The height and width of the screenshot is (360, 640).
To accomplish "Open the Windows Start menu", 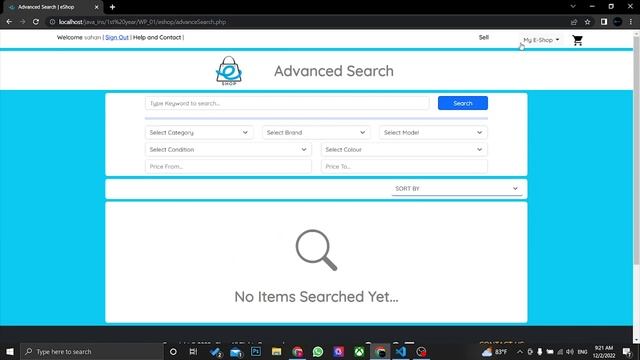I will pos(10,351).
